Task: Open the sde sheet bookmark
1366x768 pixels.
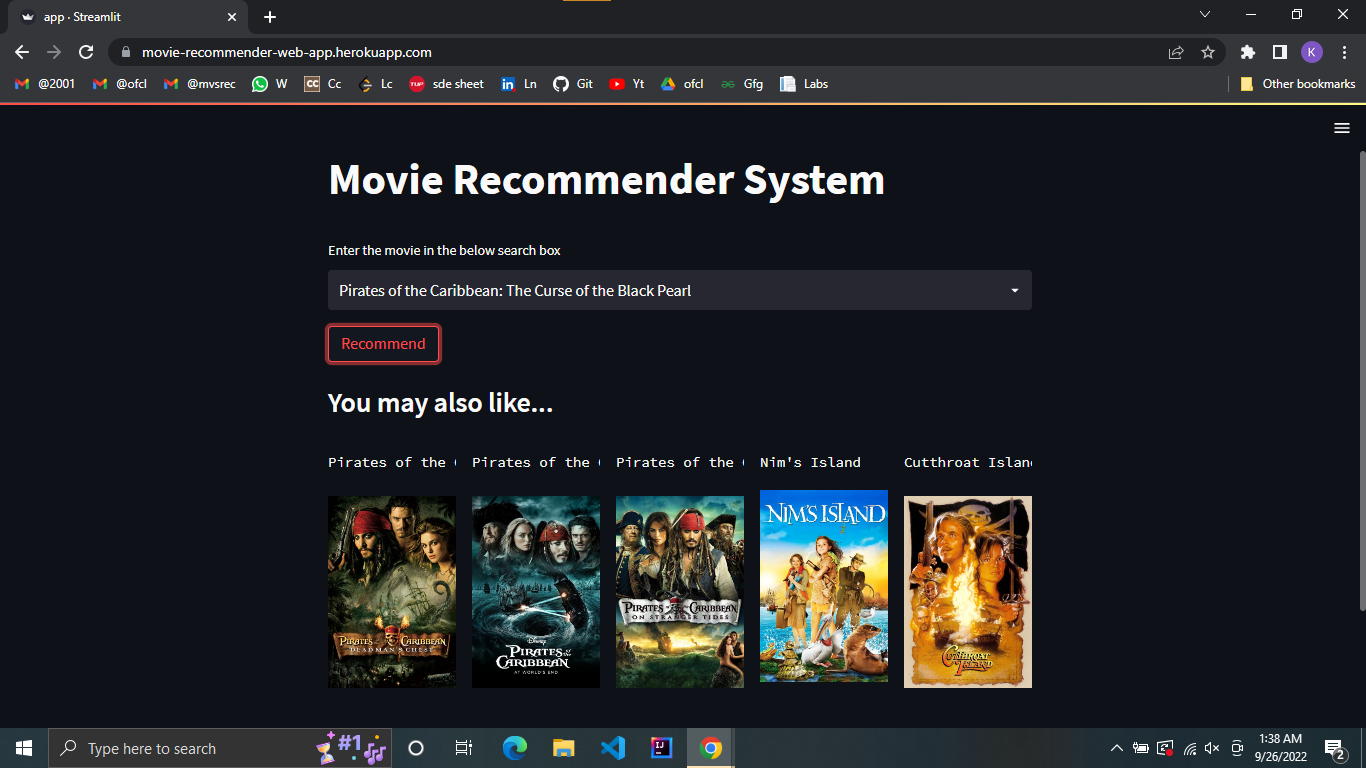Action: point(447,84)
